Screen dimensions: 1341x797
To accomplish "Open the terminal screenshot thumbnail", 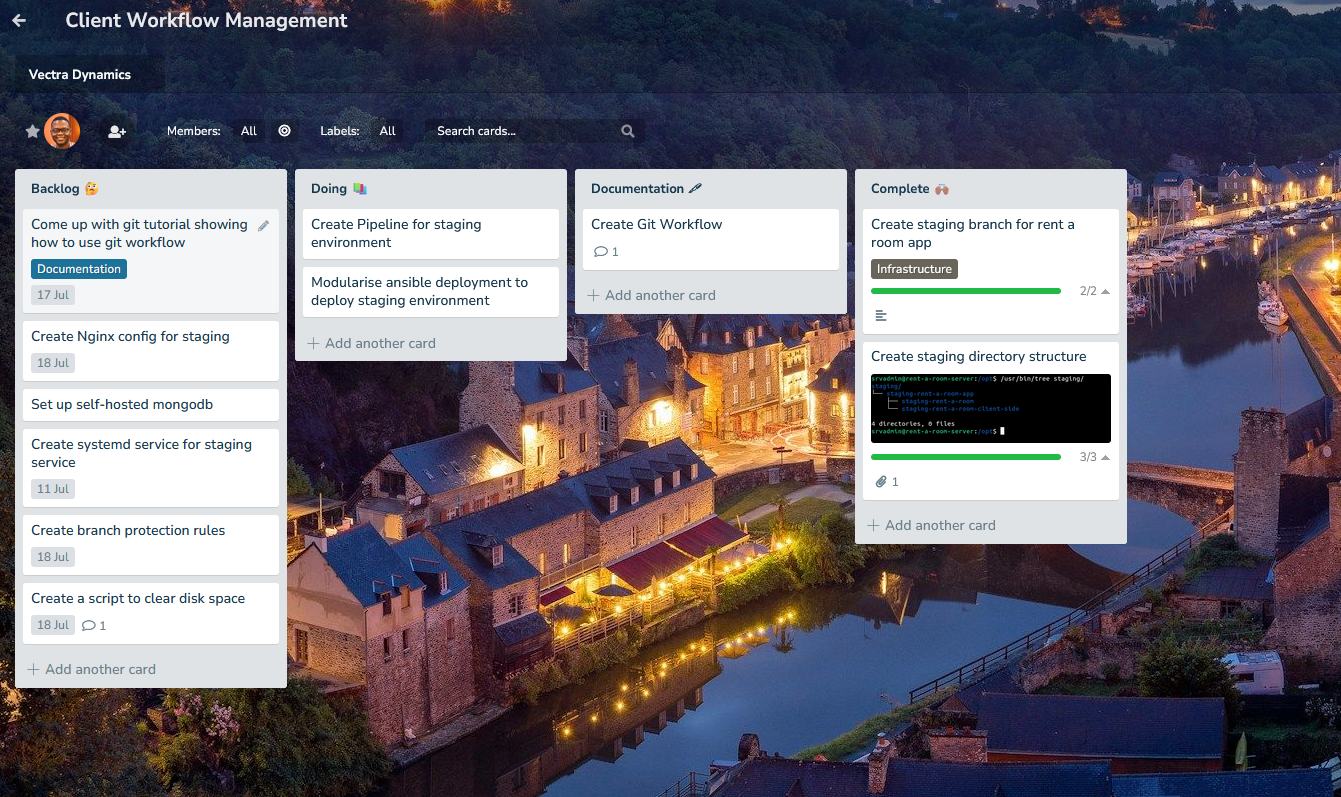I will [991, 408].
